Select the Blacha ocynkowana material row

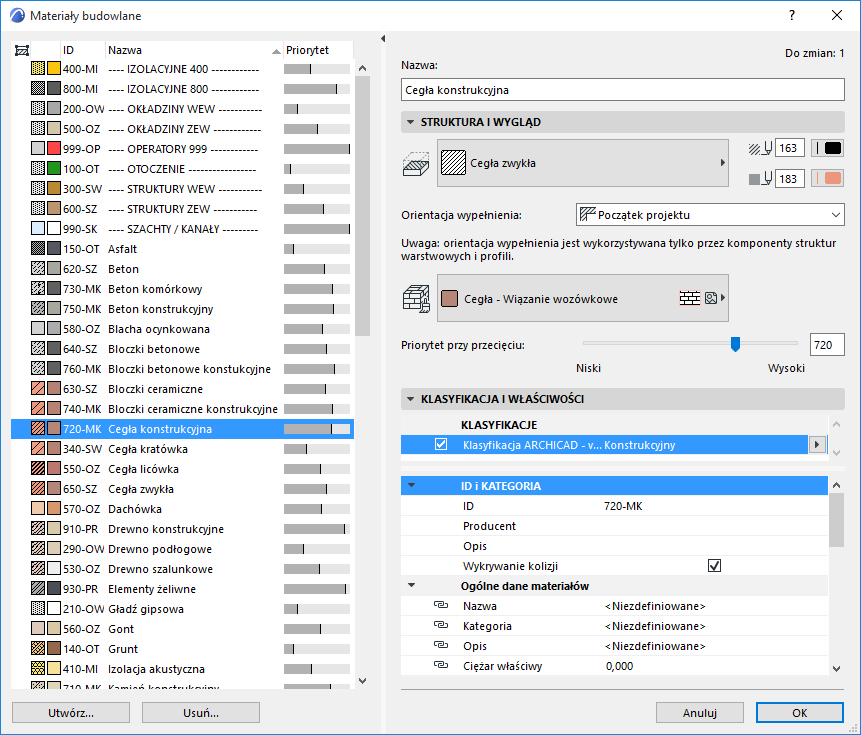(182, 329)
